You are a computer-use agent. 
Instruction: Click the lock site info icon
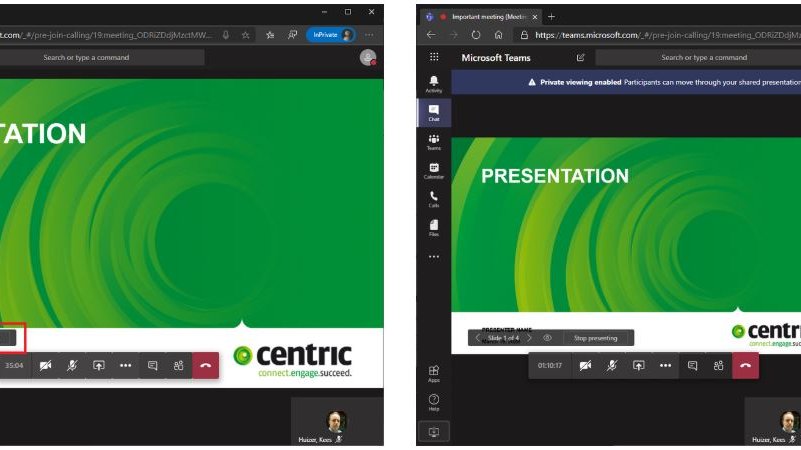[524, 35]
